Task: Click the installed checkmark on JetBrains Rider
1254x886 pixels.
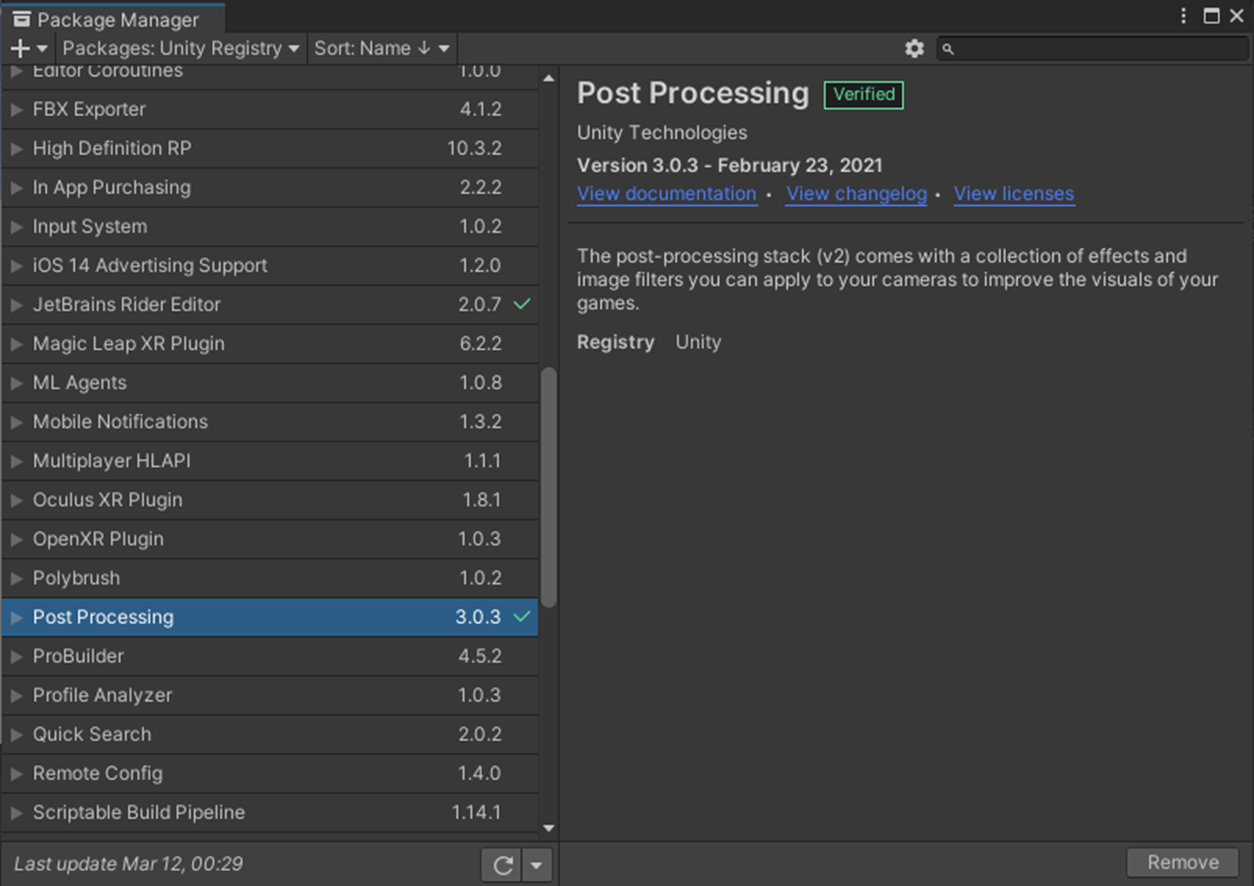Action: (521, 304)
